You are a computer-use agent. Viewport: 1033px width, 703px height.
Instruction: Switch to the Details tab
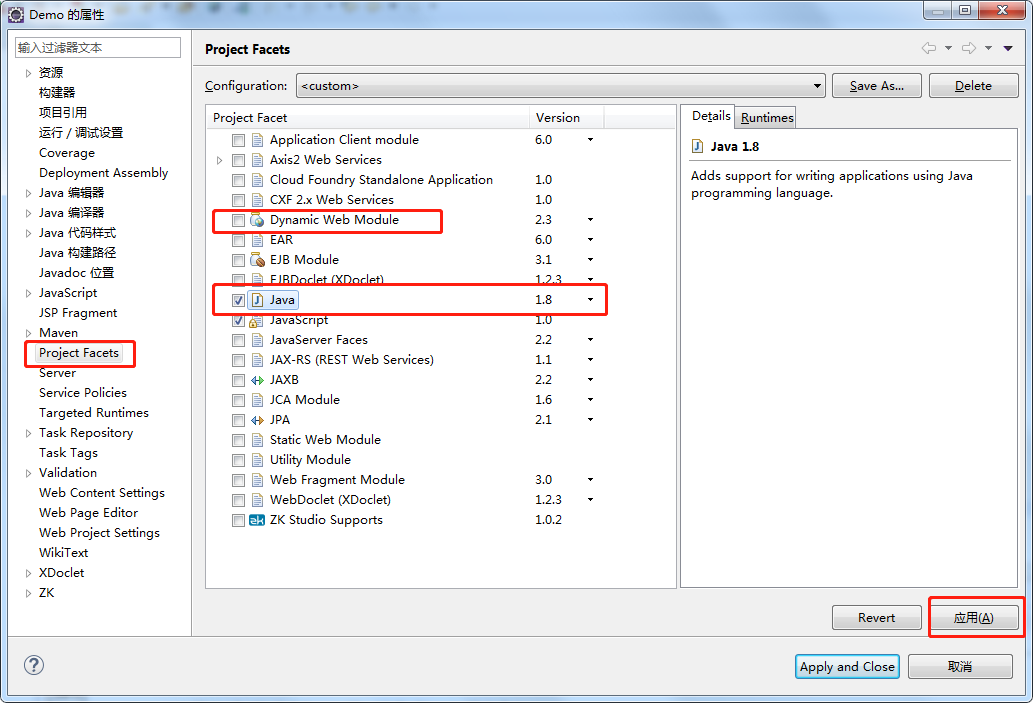(x=710, y=116)
